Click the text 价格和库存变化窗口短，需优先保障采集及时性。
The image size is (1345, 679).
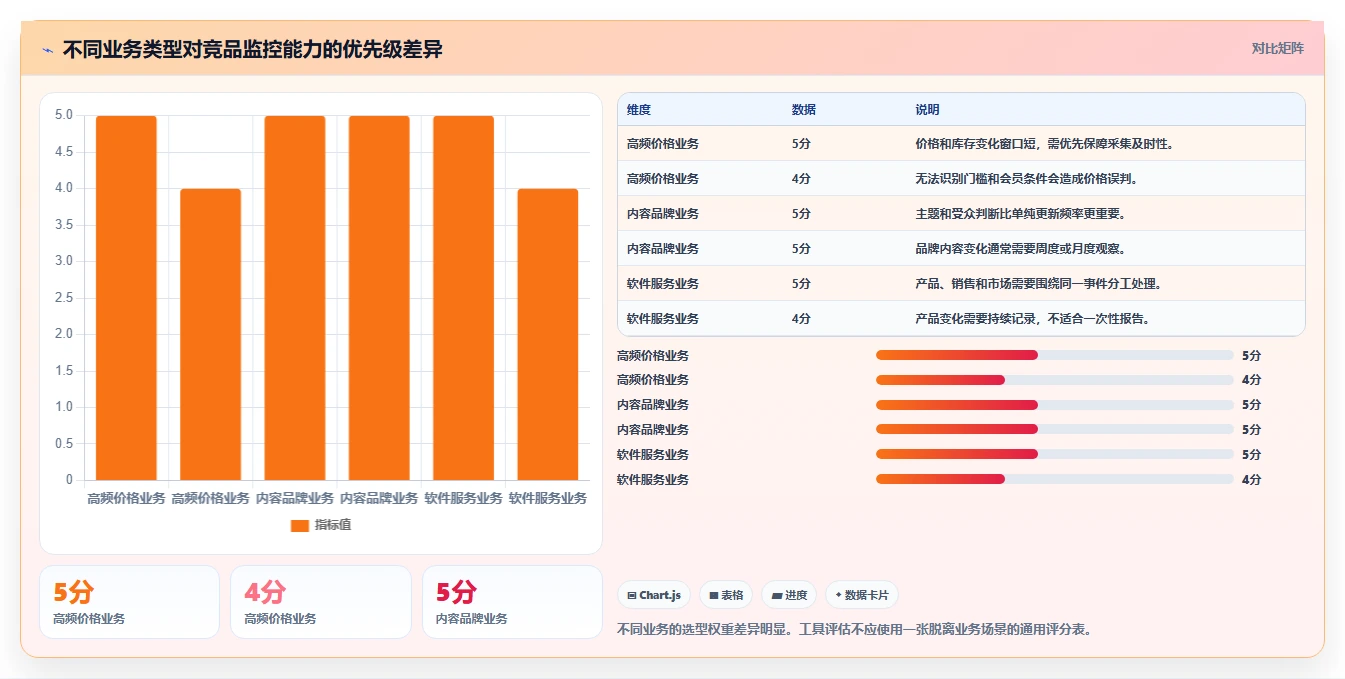click(1045, 144)
